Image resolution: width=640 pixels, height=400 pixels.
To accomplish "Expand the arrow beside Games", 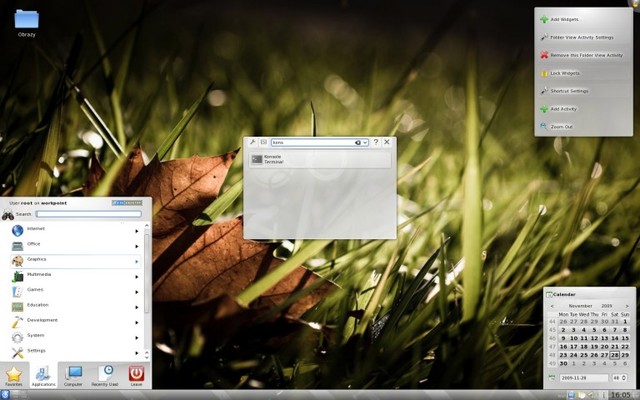I will pos(137,292).
